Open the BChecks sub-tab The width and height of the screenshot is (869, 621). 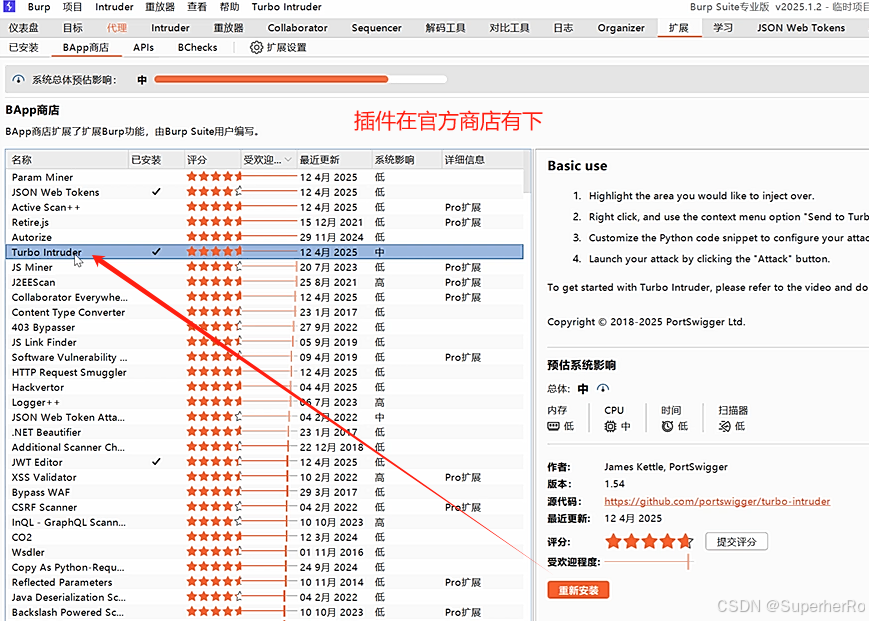click(x=197, y=48)
